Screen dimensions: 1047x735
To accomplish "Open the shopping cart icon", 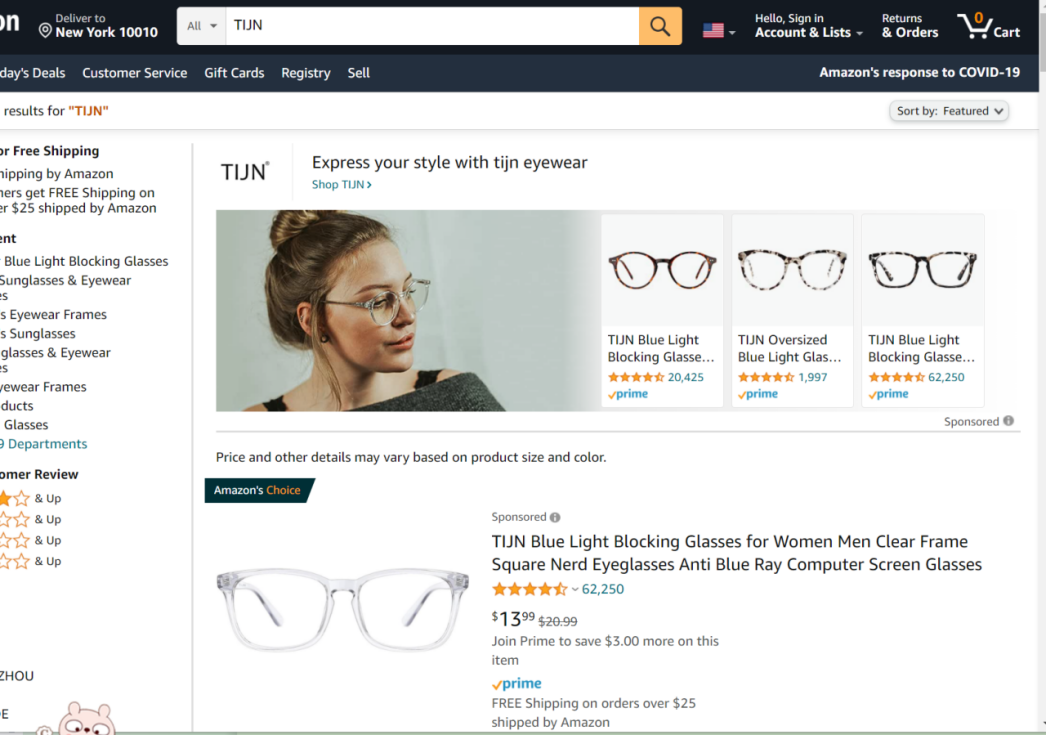I will [988, 26].
